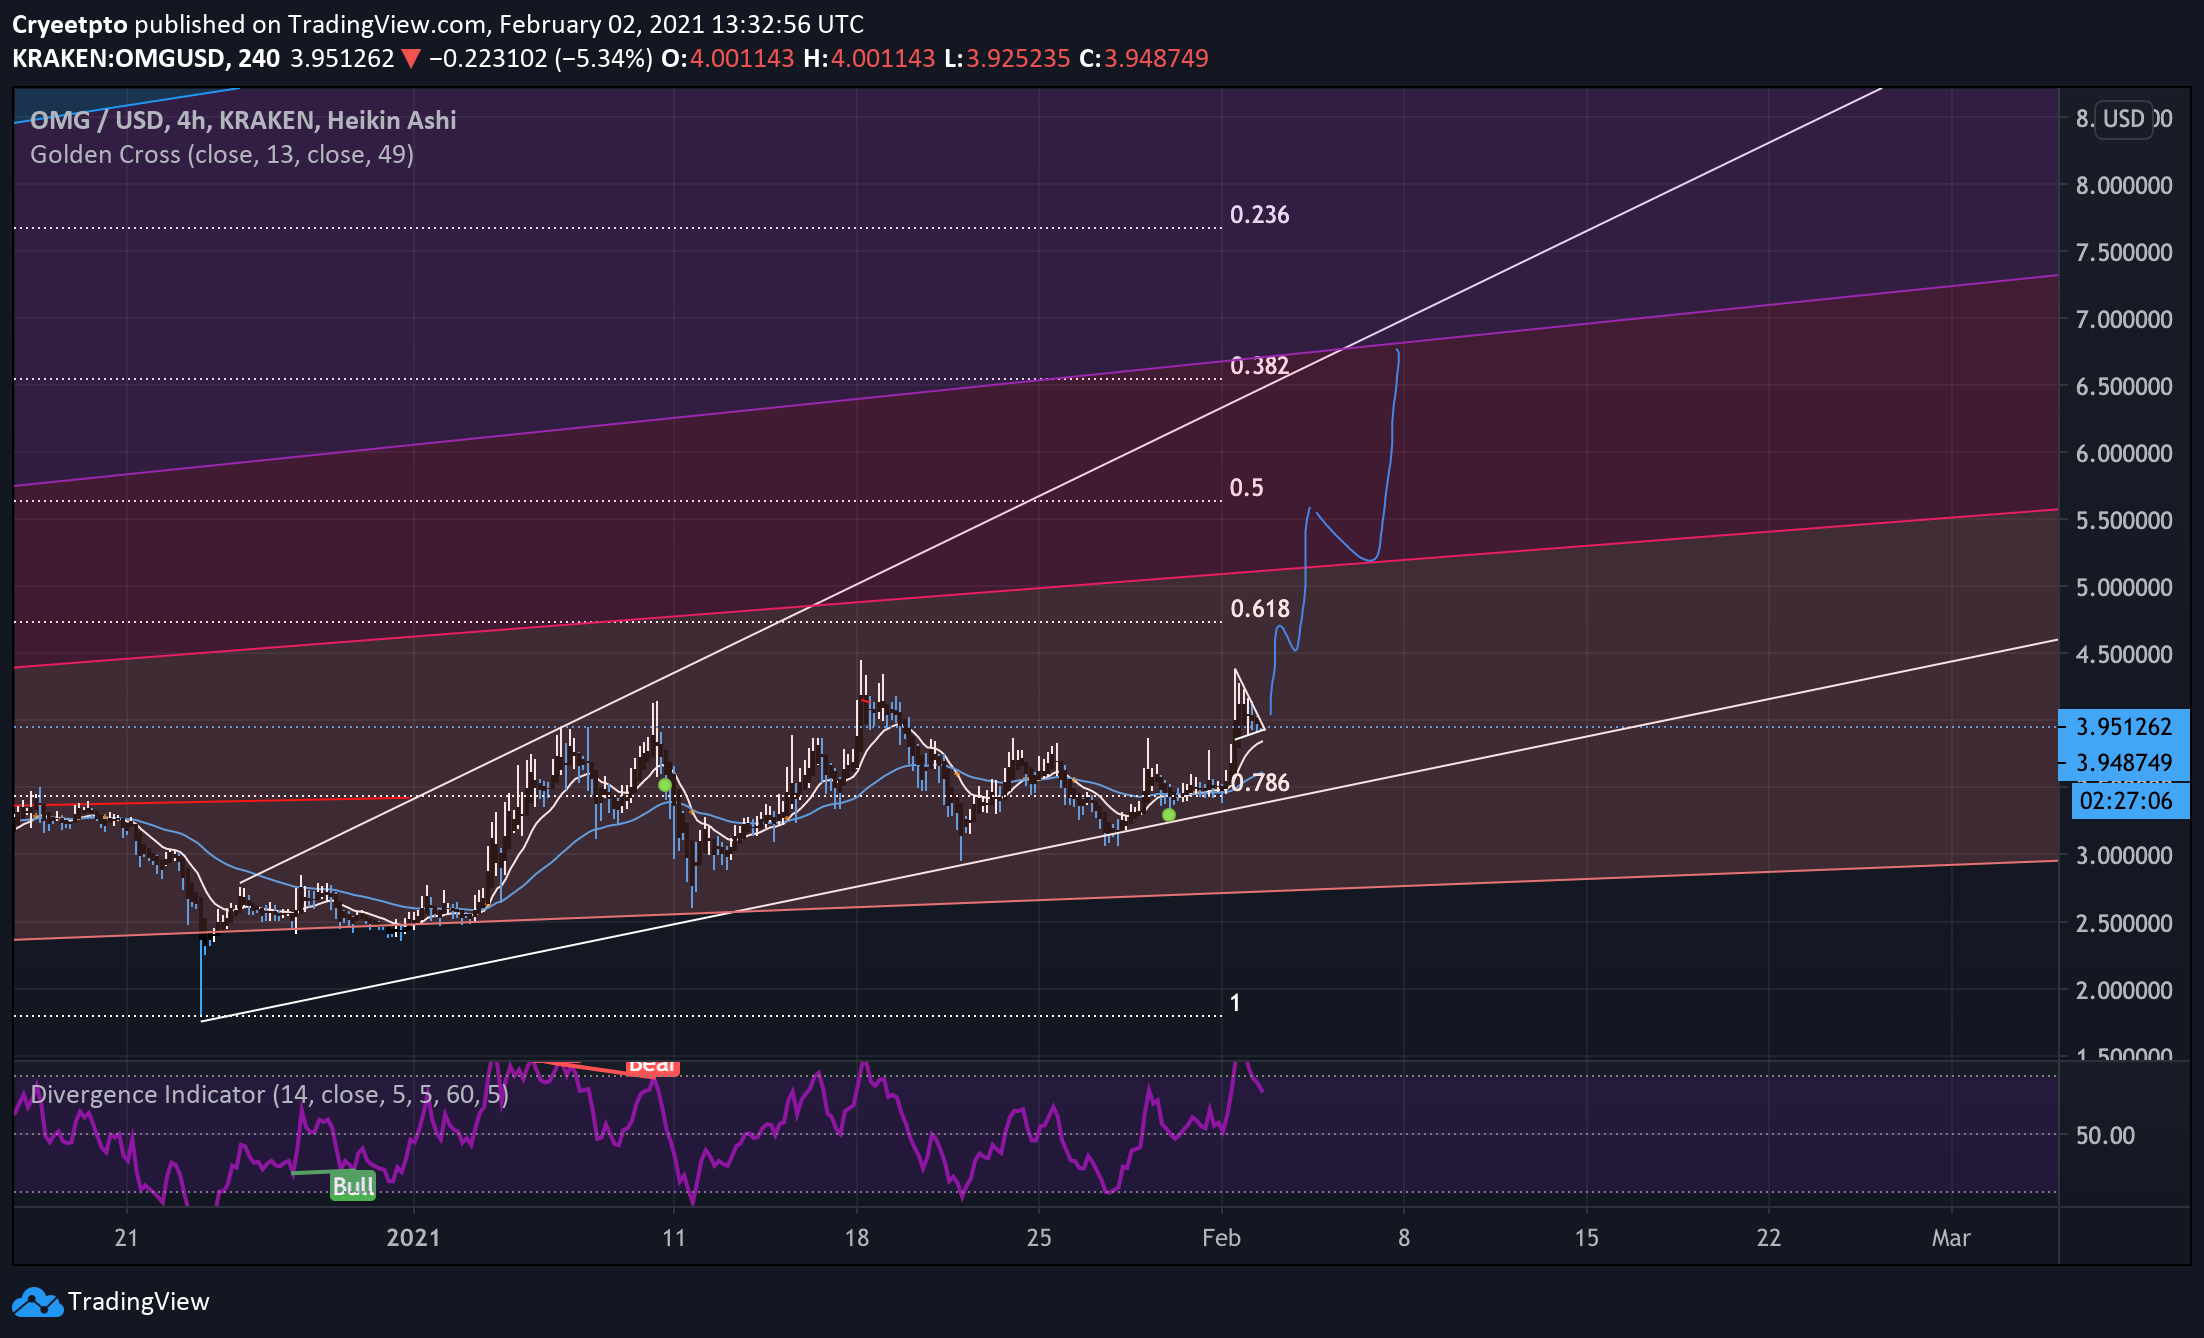Click the TradingView brand text
This screenshot has height=1338, width=2204.
point(138,1302)
